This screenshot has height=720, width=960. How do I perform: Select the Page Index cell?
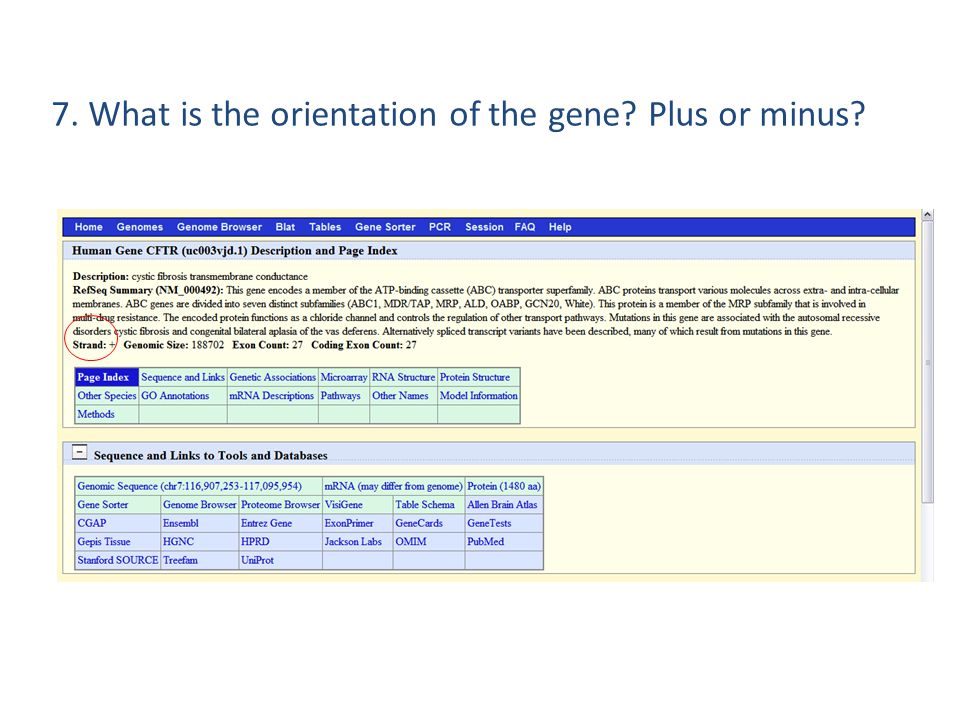tap(107, 377)
